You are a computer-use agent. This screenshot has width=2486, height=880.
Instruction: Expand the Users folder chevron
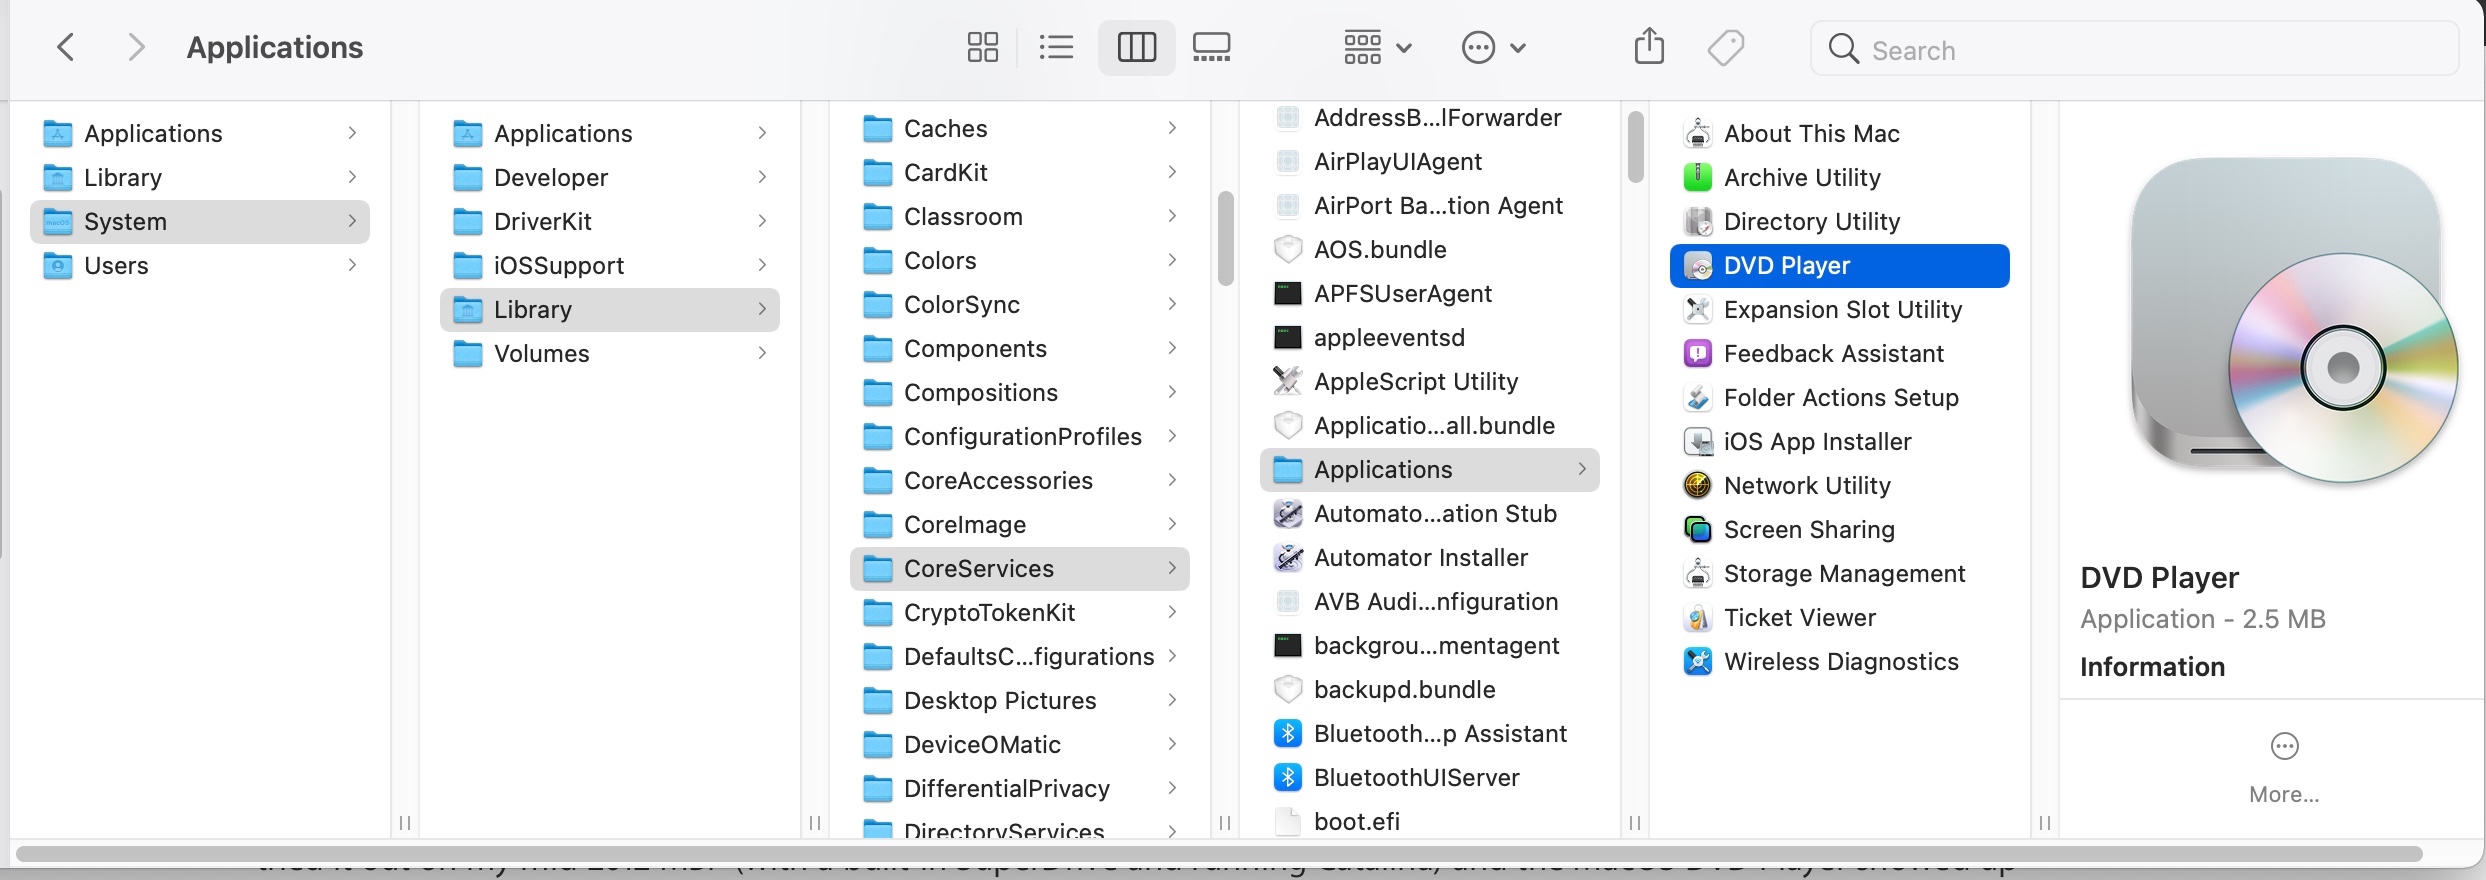[x=352, y=265]
